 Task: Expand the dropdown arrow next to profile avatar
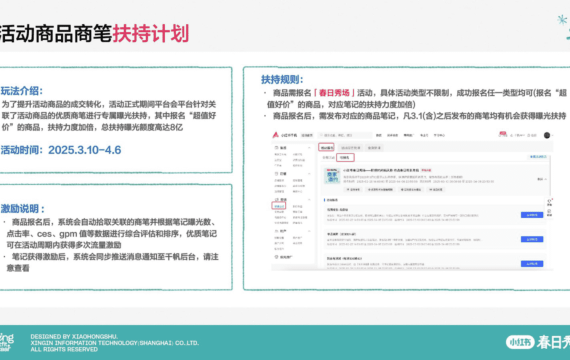552,136
